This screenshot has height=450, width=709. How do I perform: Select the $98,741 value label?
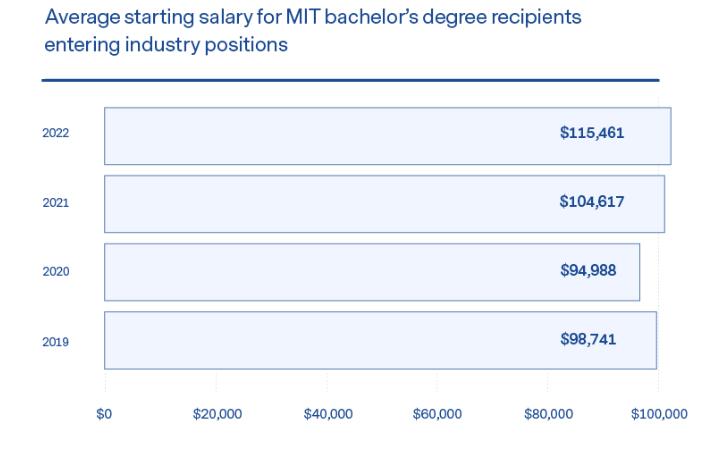click(588, 339)
